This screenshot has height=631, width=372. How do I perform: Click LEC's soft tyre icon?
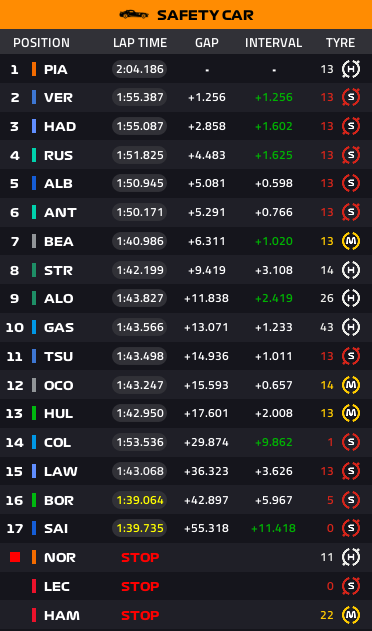(351, 586)
